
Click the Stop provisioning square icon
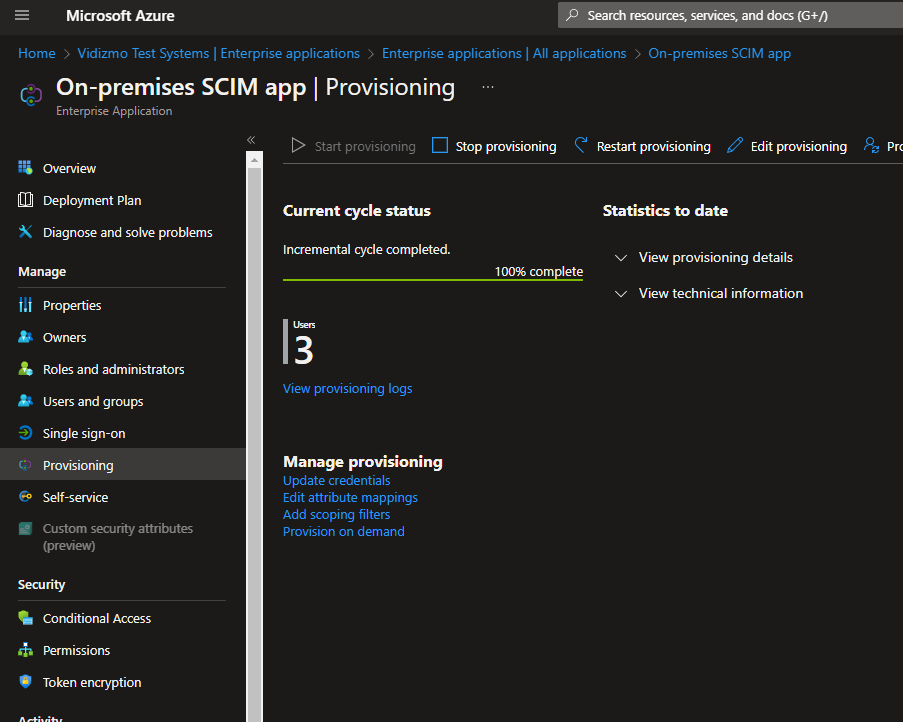point(440,146)
